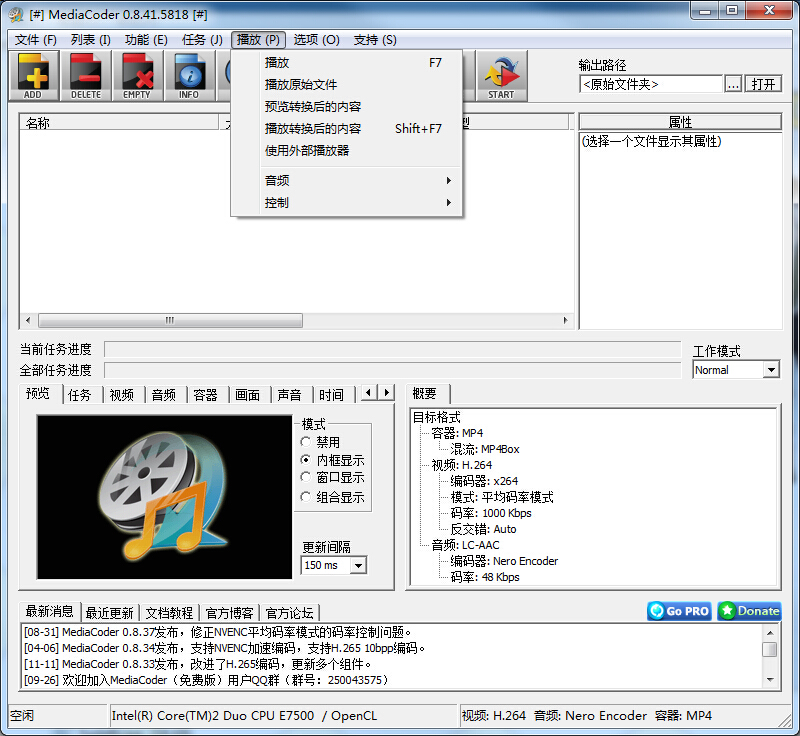Switch to the 任务 settings tab
This screenshot has width=800, height=736.
click(x=80, y=395)
